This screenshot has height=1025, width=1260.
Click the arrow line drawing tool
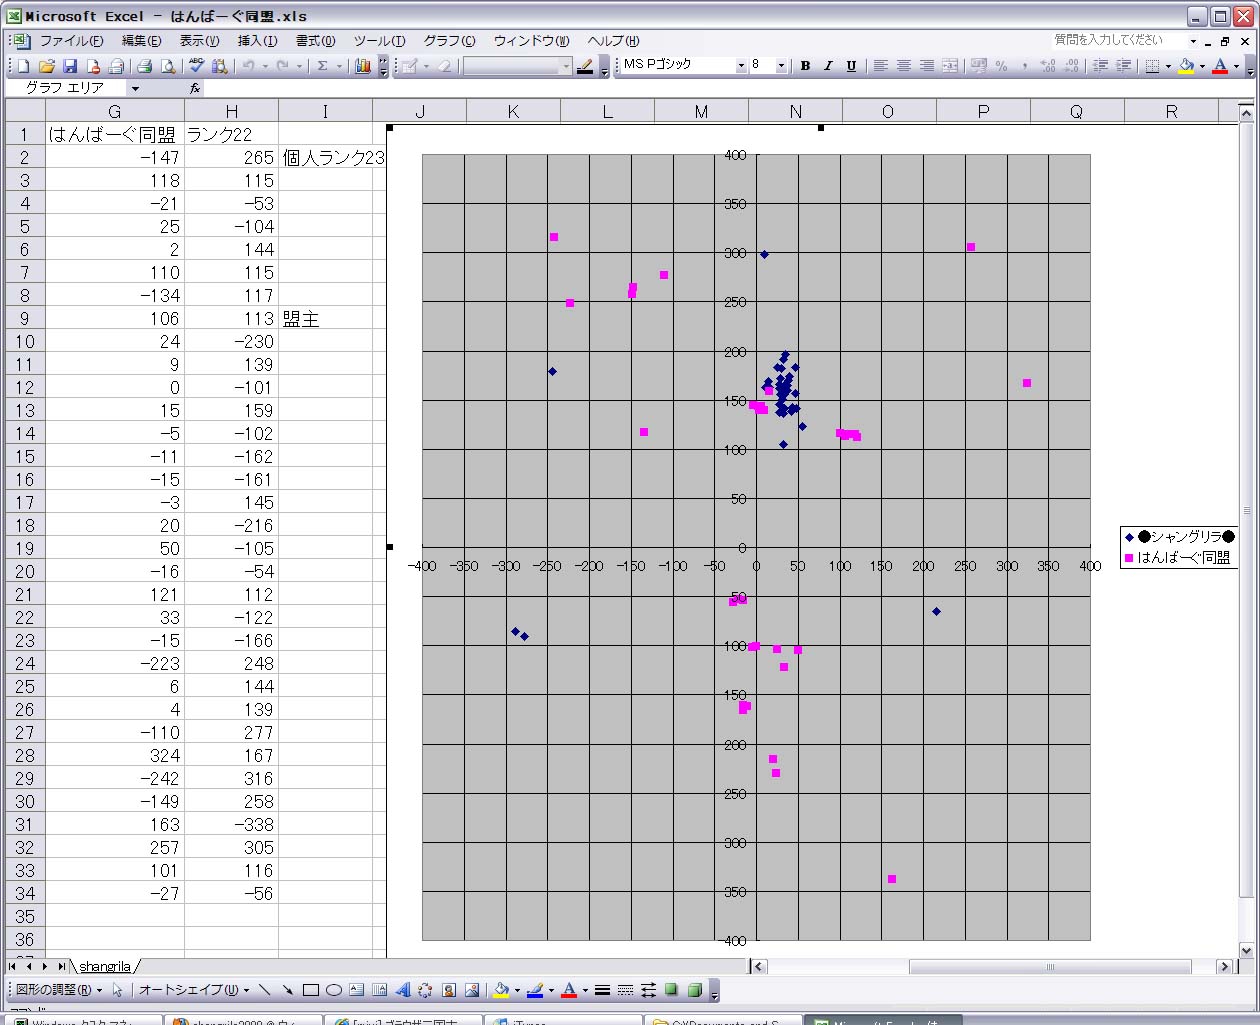click(288, 990)
